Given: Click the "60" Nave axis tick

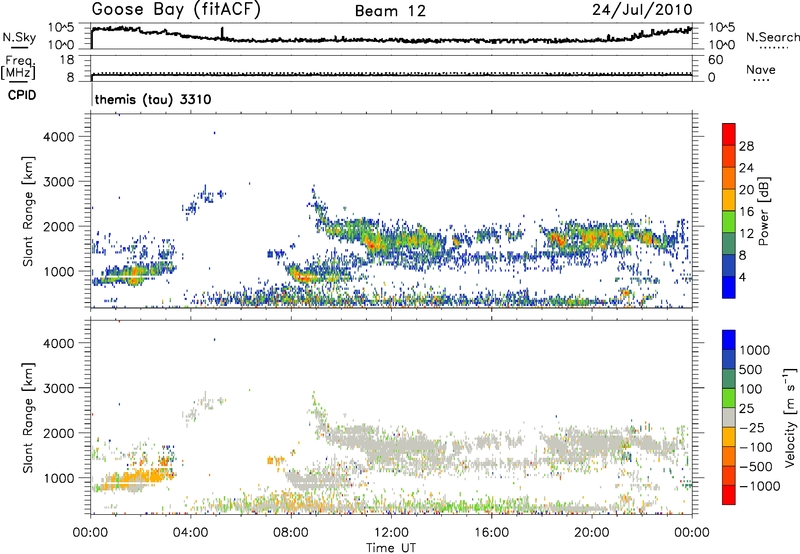Looking at the screenshot, I should click(715, 60).
